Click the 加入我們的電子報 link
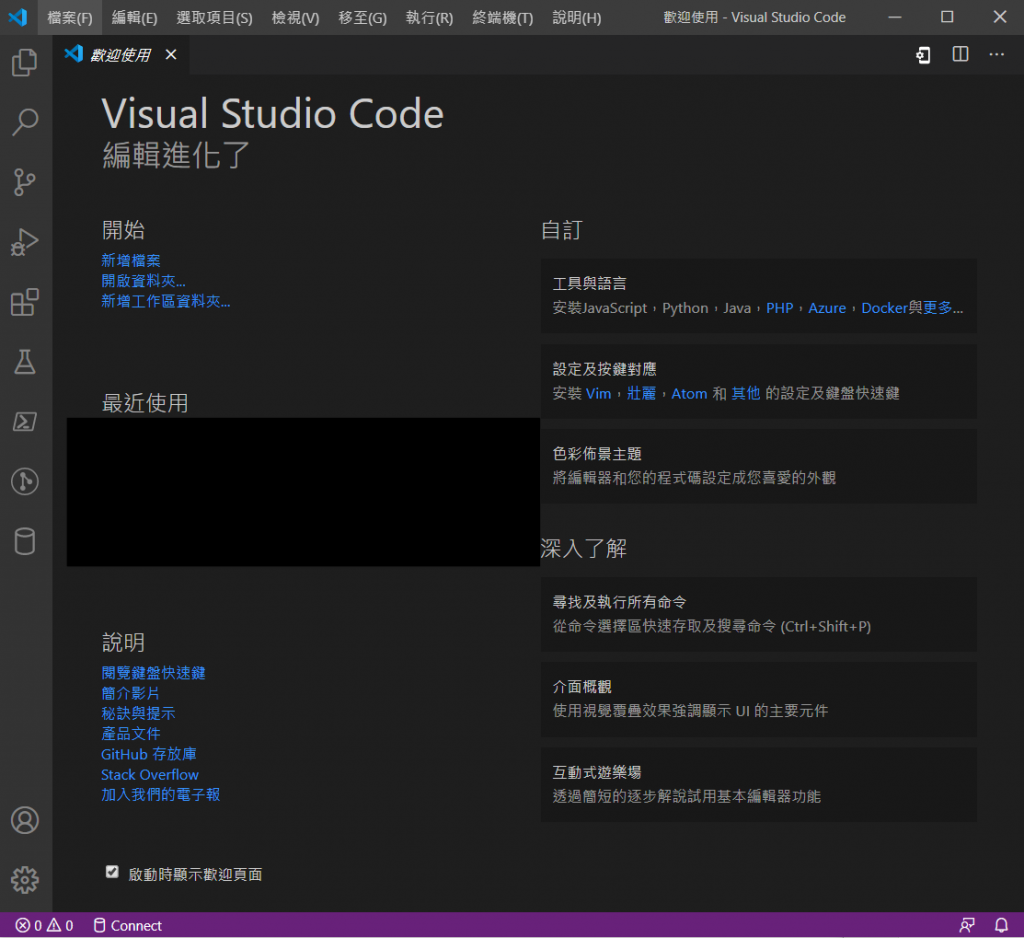 [x=161, y=795]
